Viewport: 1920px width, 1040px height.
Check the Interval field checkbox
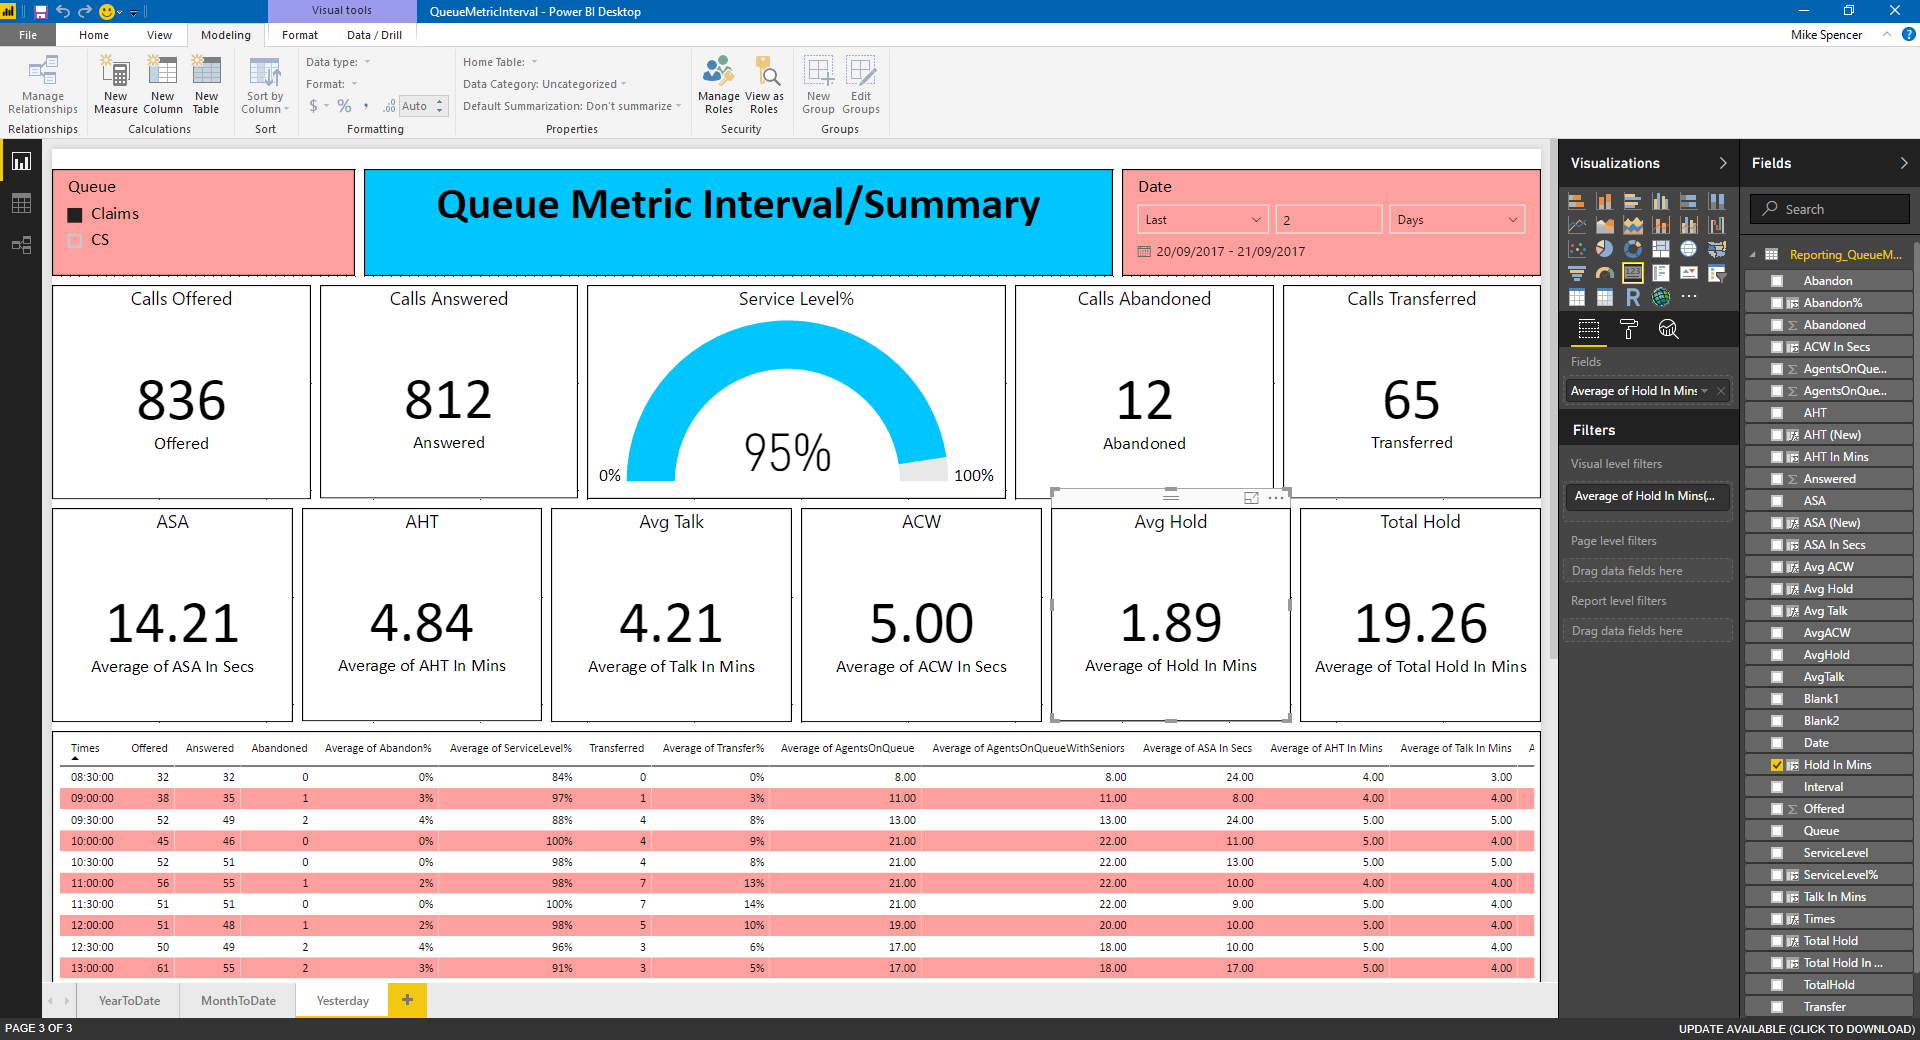(x=1777, y=787)
